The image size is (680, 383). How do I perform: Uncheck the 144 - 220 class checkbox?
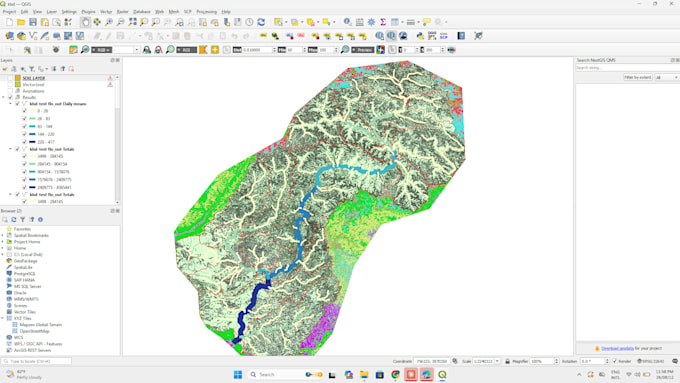[24, 134]
